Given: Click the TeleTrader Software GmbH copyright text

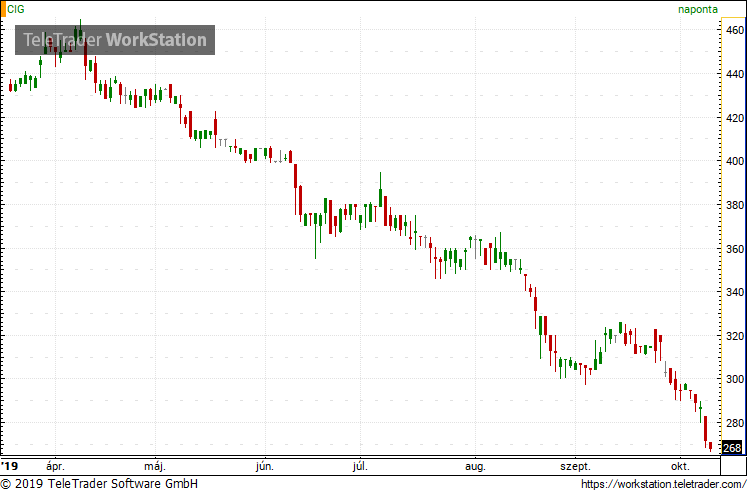Looking at the screenshot, I should click(99, 484).
